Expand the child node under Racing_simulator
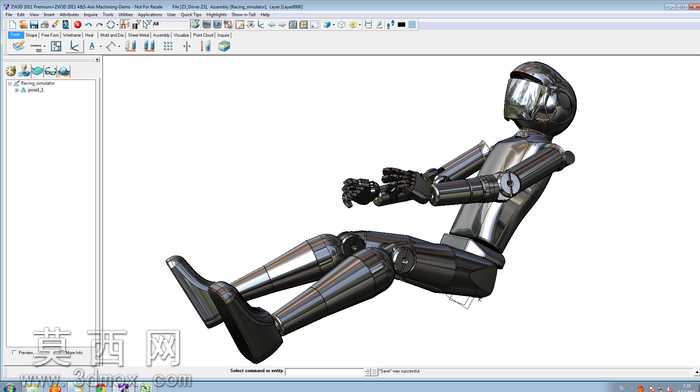 17,90
